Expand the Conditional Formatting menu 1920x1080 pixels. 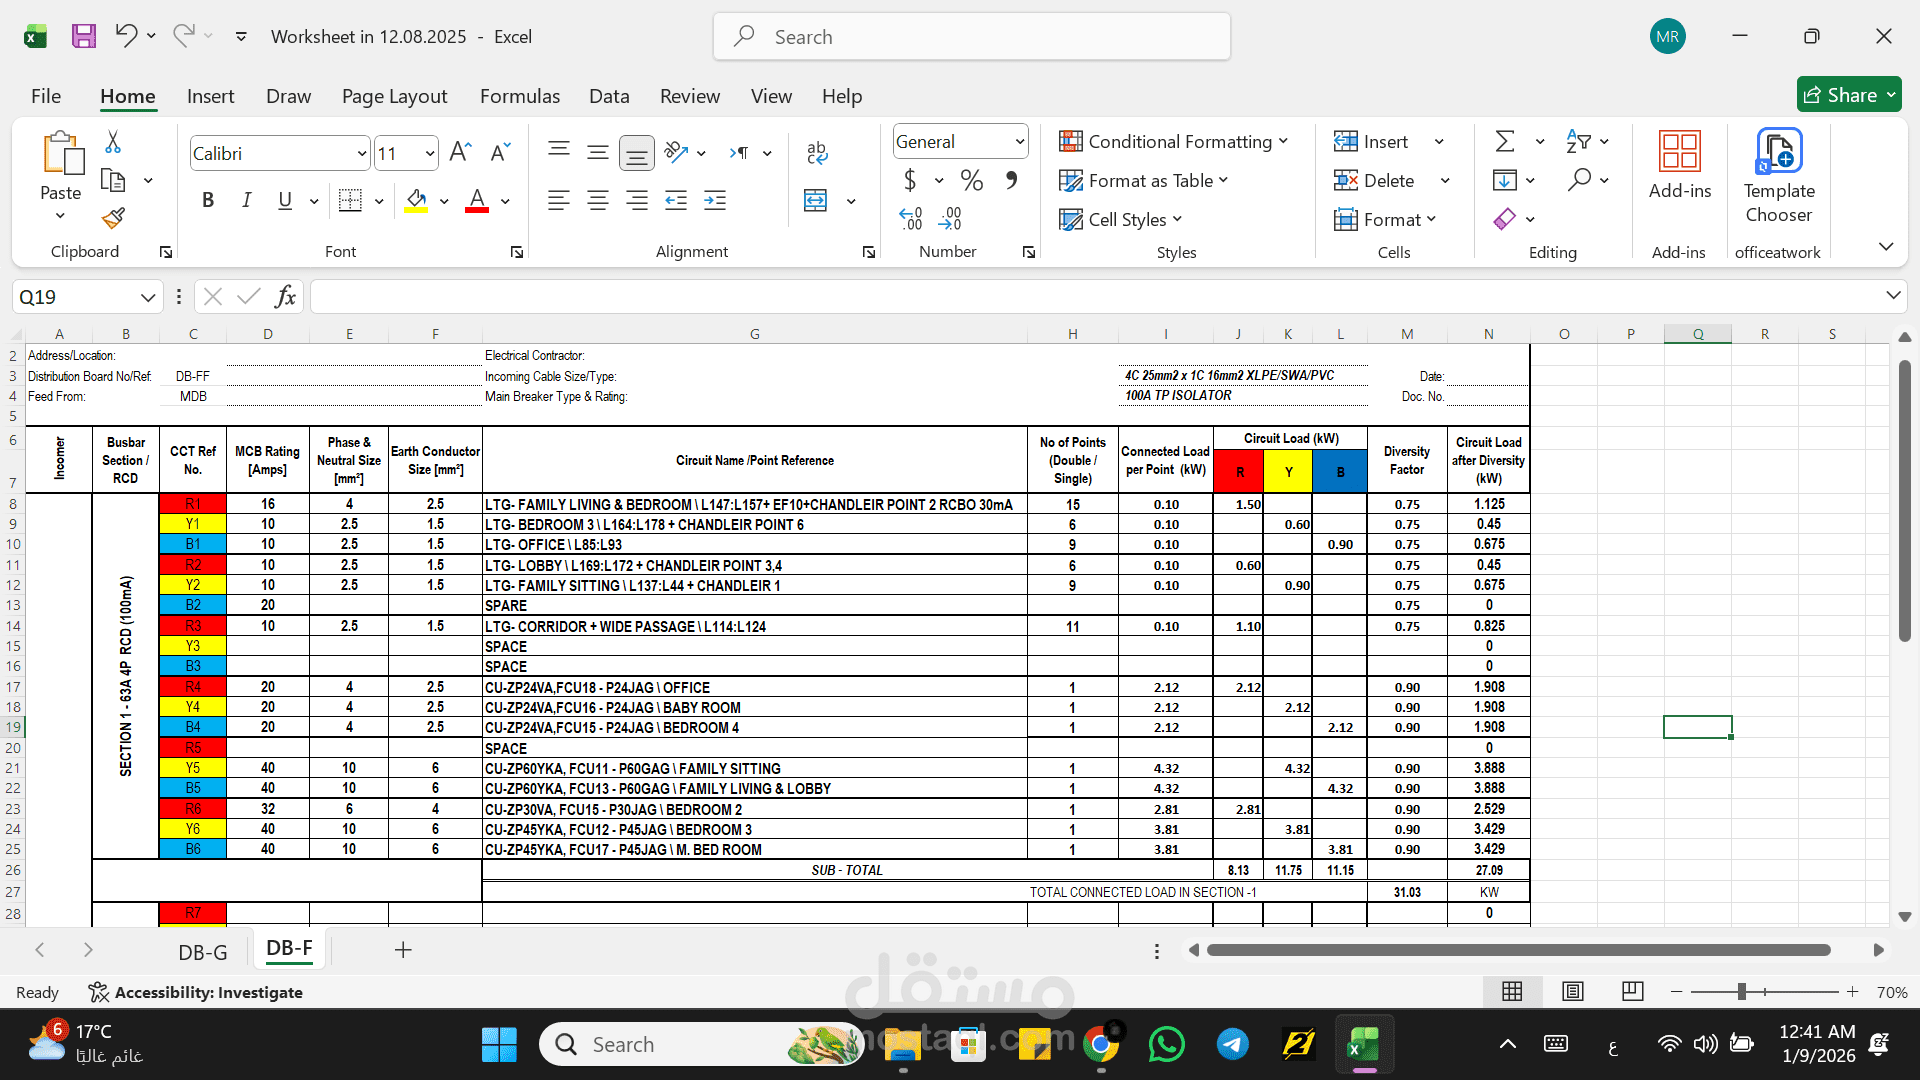click(x=1174, y=141)
